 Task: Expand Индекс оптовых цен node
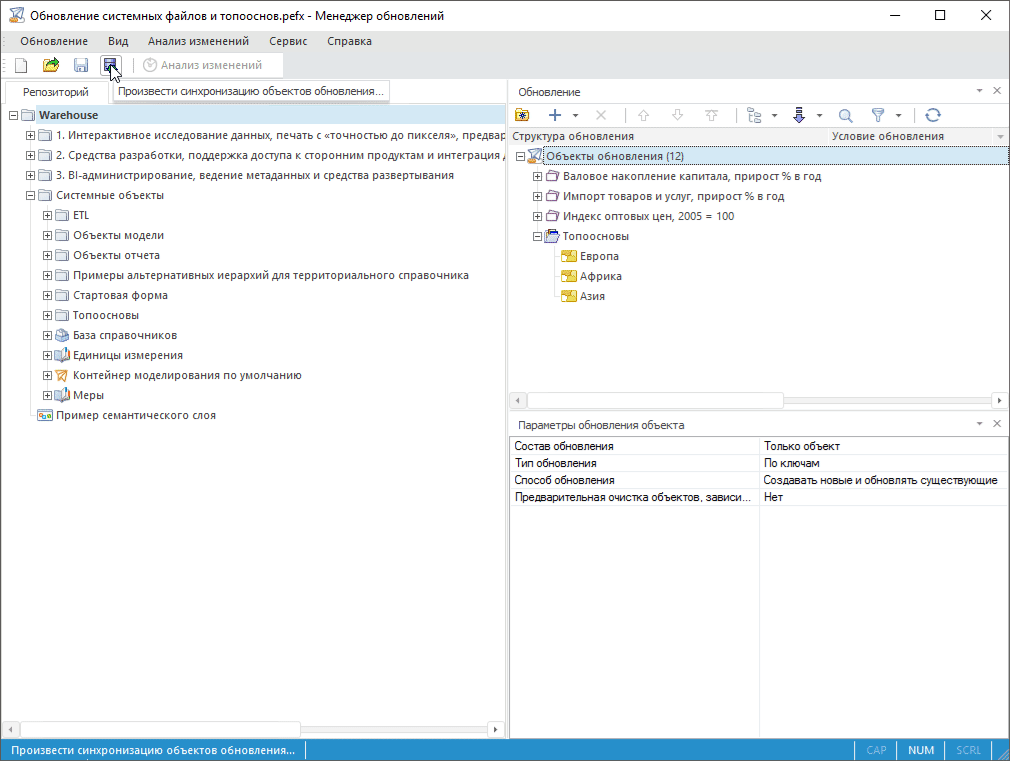[537, 217]
